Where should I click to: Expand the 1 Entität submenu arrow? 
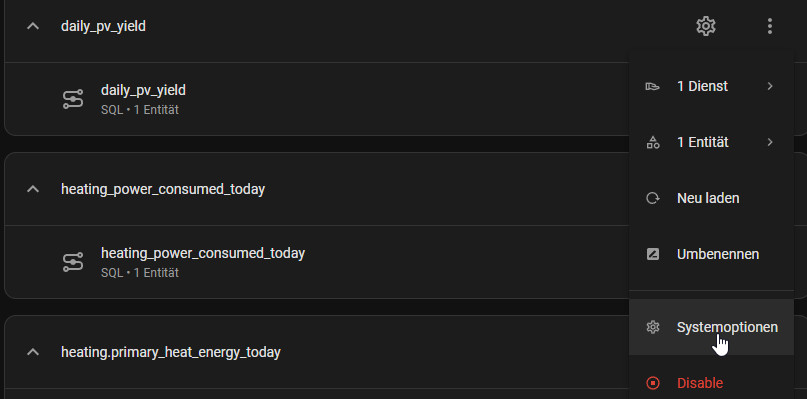[x=770, y=142]
